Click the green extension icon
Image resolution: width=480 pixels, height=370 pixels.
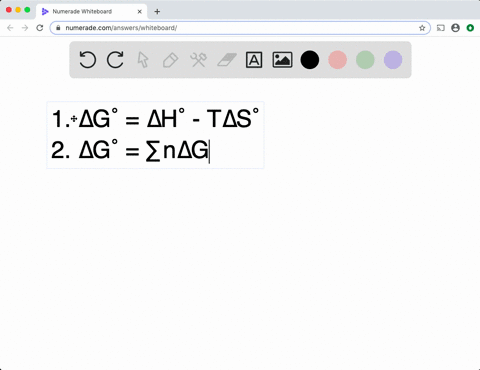pos(470,28)
